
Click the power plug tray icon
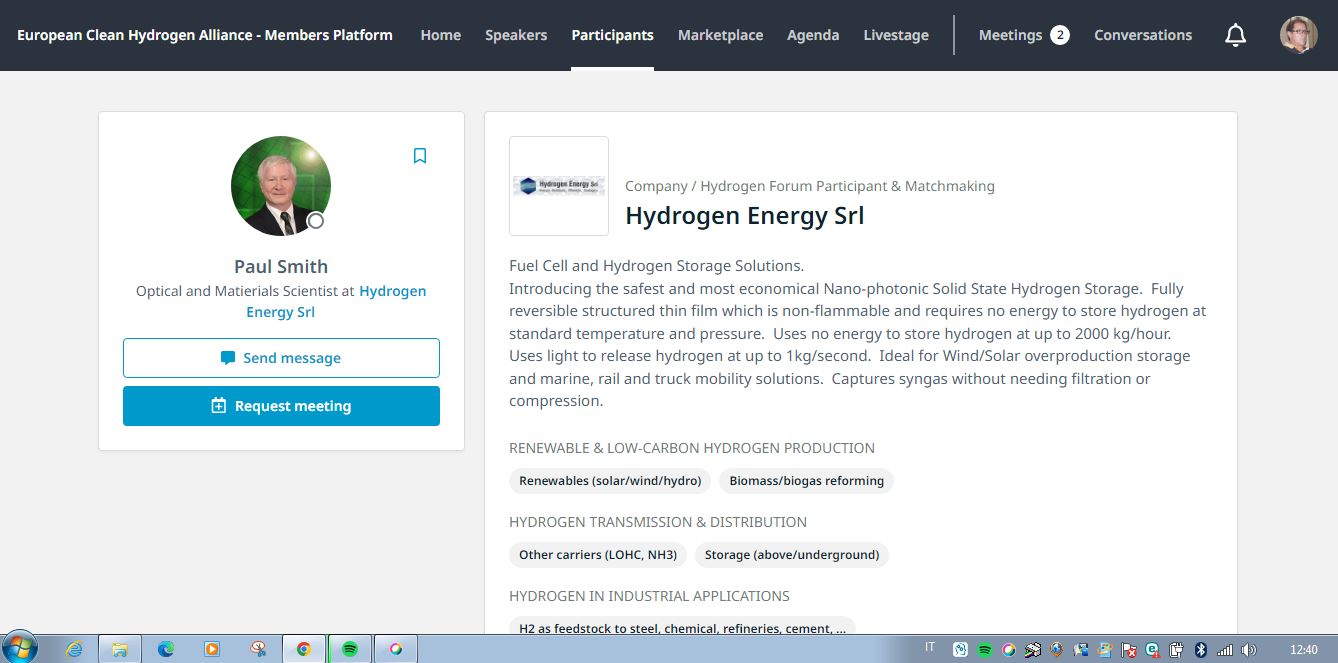click(x=1177, y=650)
